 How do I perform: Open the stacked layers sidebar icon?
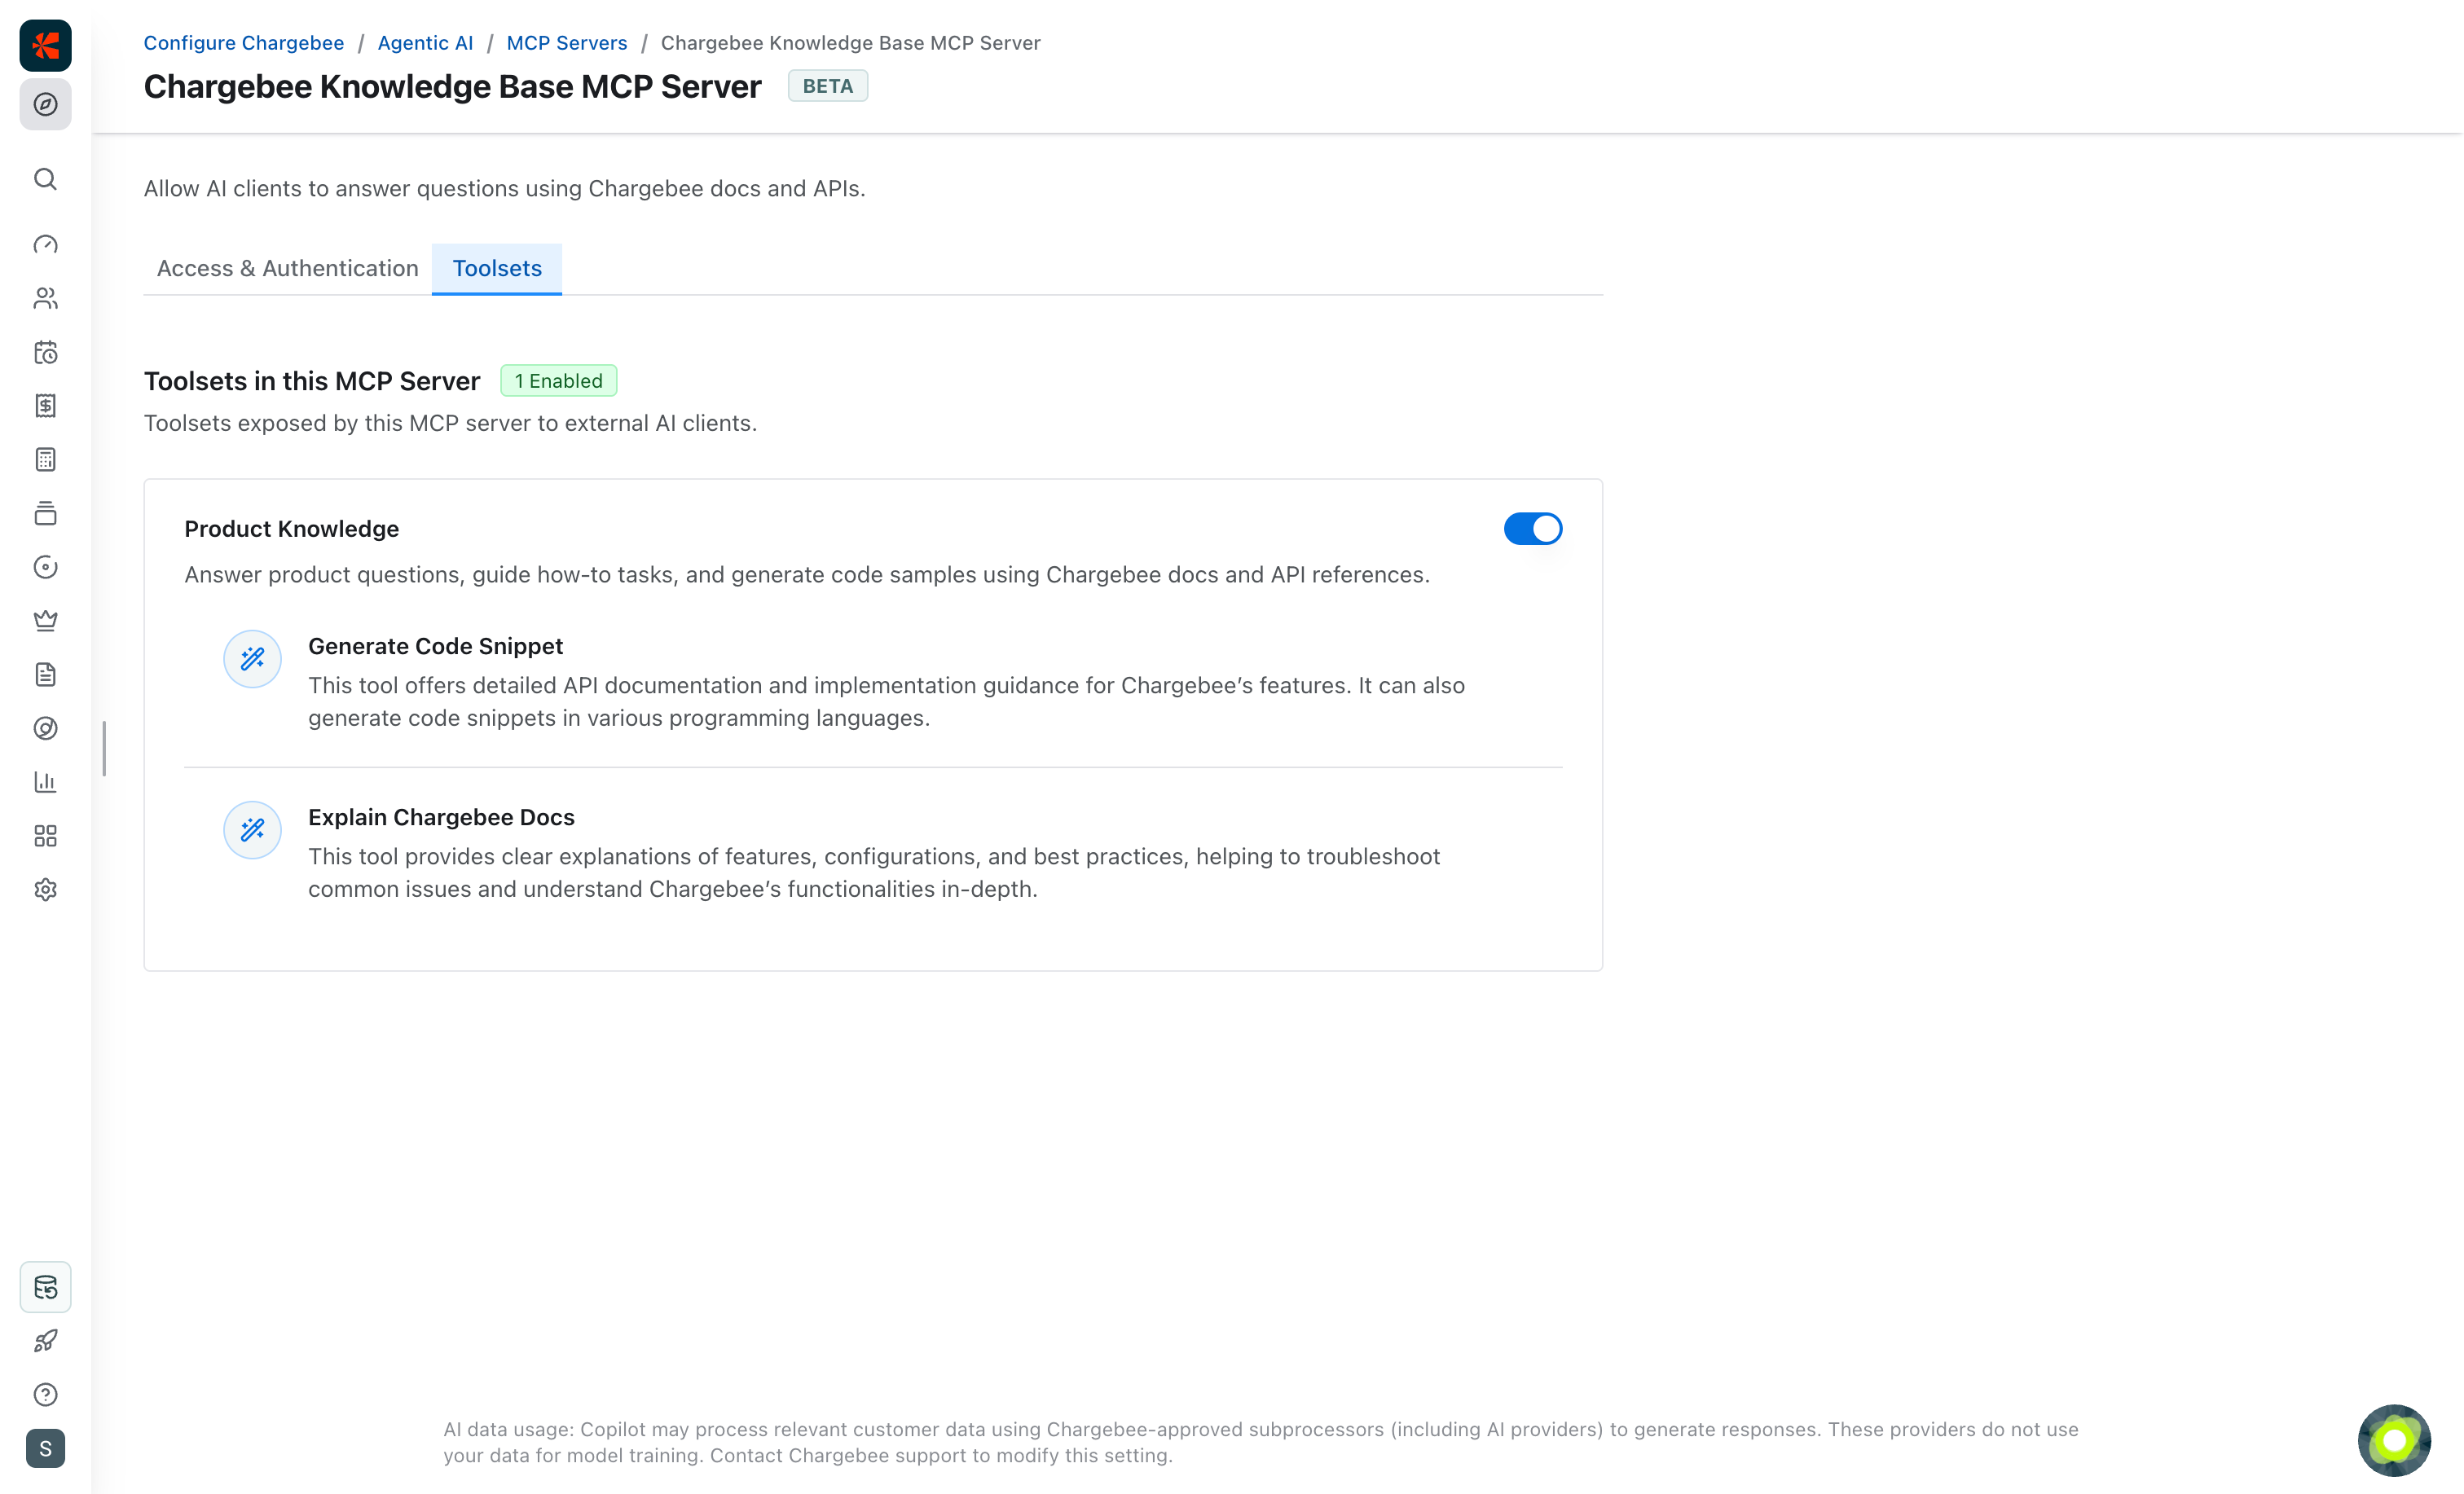pyautogui.click(x=45, y=514)
